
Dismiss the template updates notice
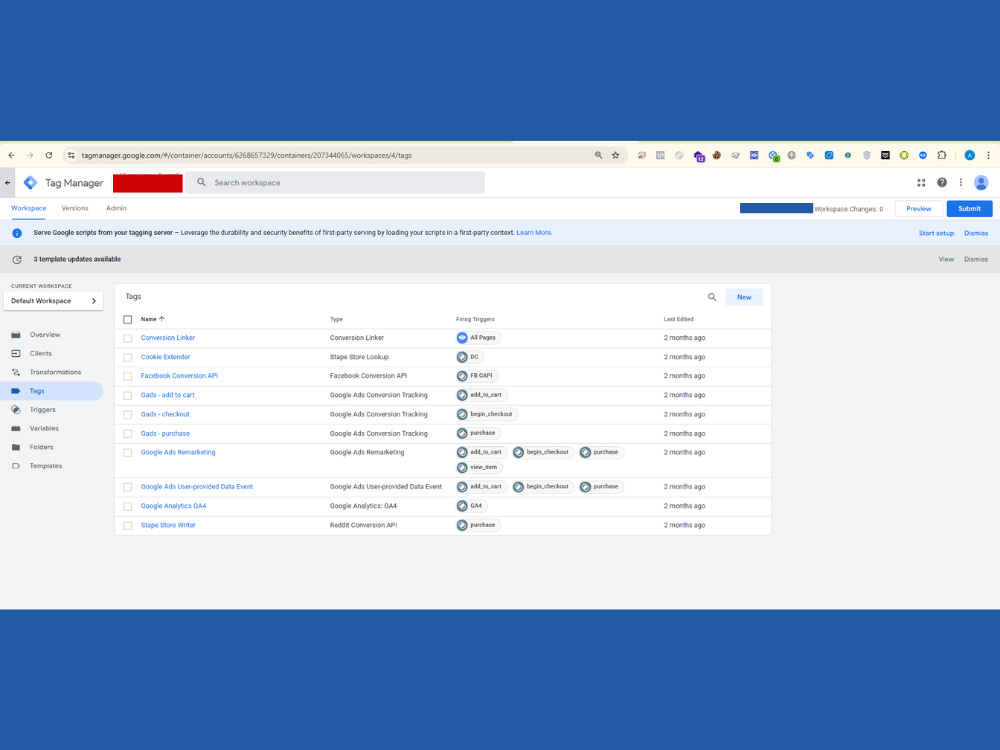(x=976, y=259)
